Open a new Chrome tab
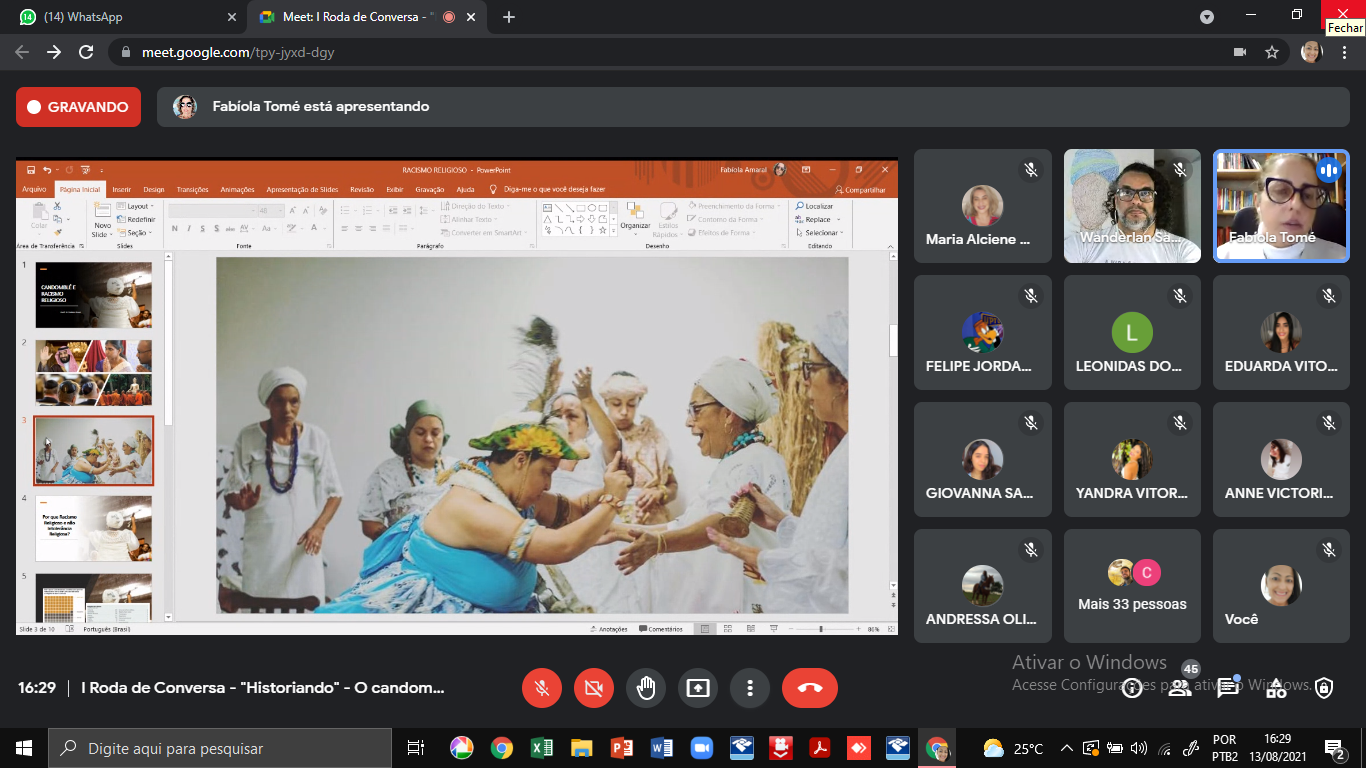This screenshot has width=1366, height=768. click(509, 17)
